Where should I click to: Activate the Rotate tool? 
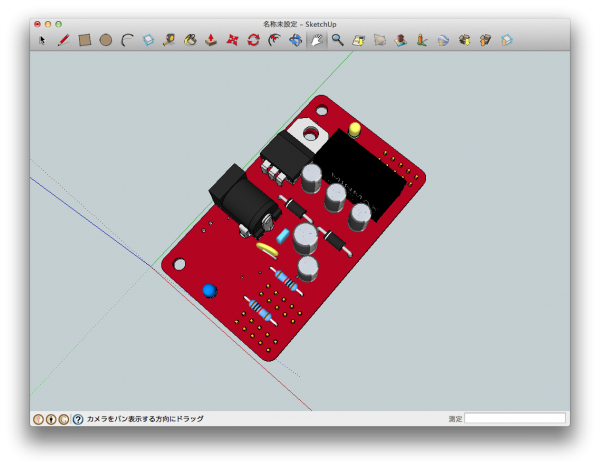[253, 41]
